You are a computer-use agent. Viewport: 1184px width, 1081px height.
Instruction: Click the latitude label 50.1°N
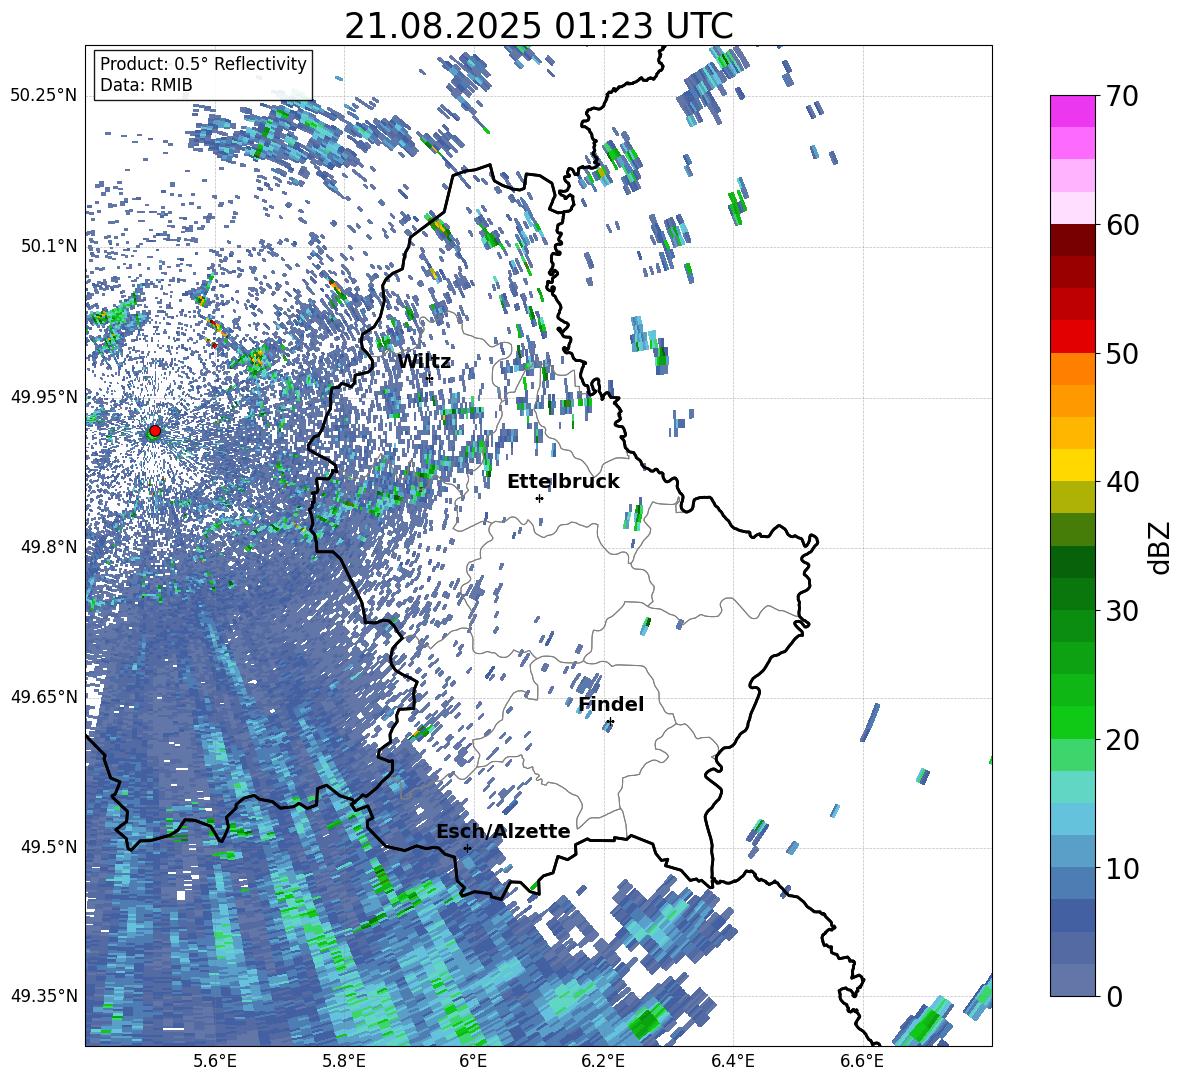tap(48, 245)
